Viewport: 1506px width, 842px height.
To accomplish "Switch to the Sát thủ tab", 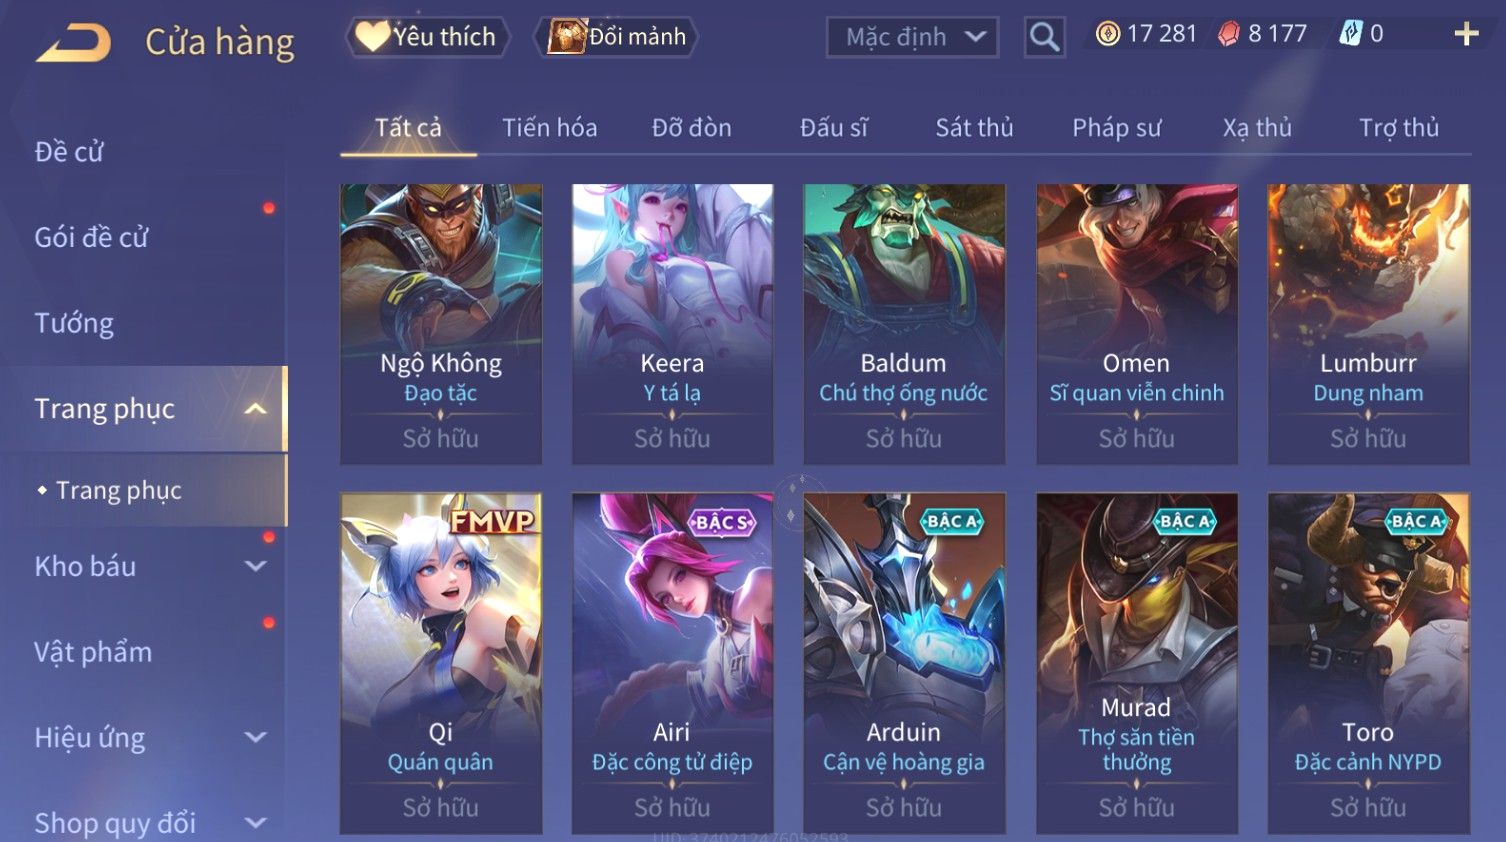I will [974, 128].
